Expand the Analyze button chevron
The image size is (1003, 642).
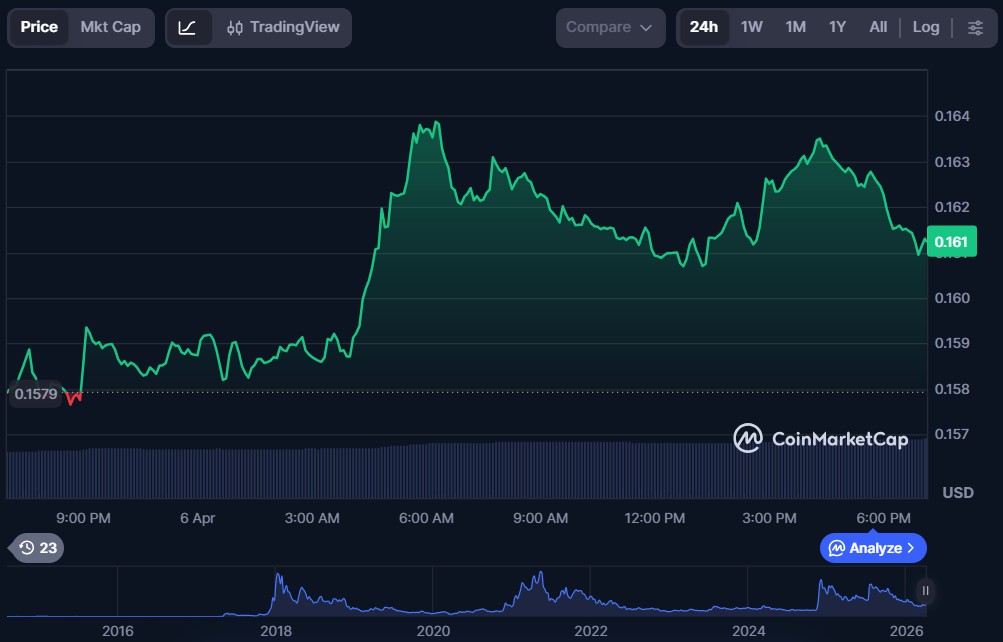point(910,548)
